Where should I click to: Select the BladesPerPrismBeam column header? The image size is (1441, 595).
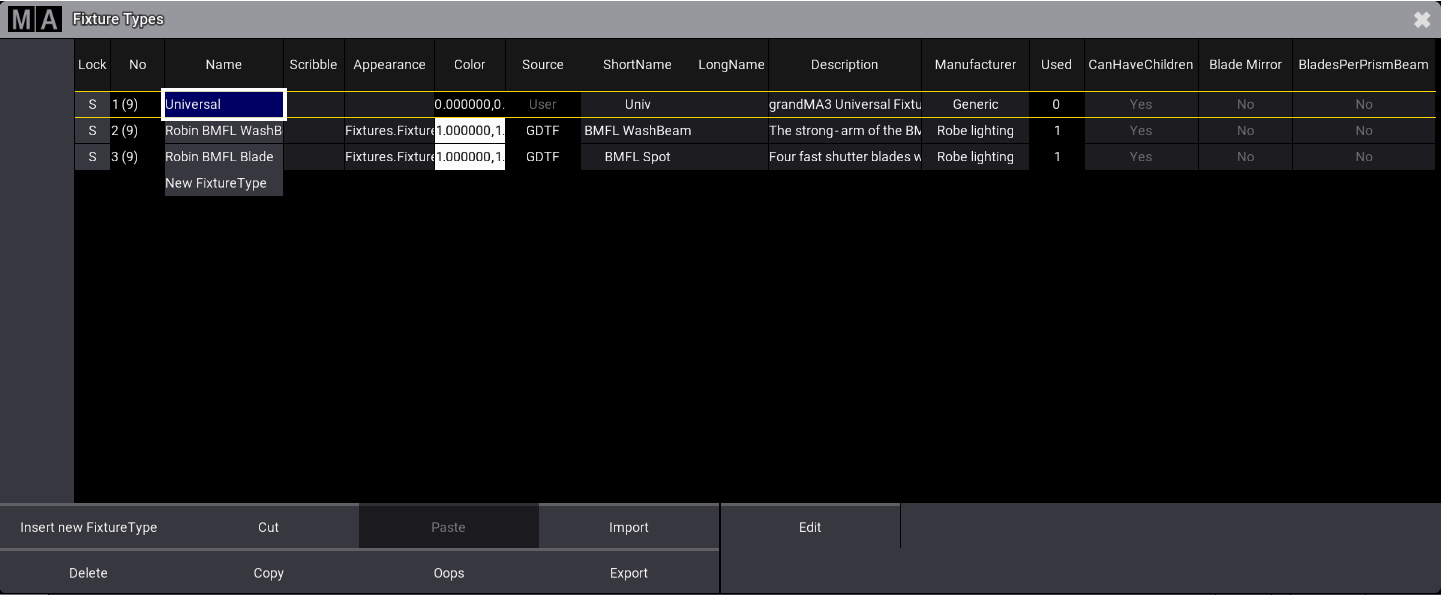pos(1364,65)
